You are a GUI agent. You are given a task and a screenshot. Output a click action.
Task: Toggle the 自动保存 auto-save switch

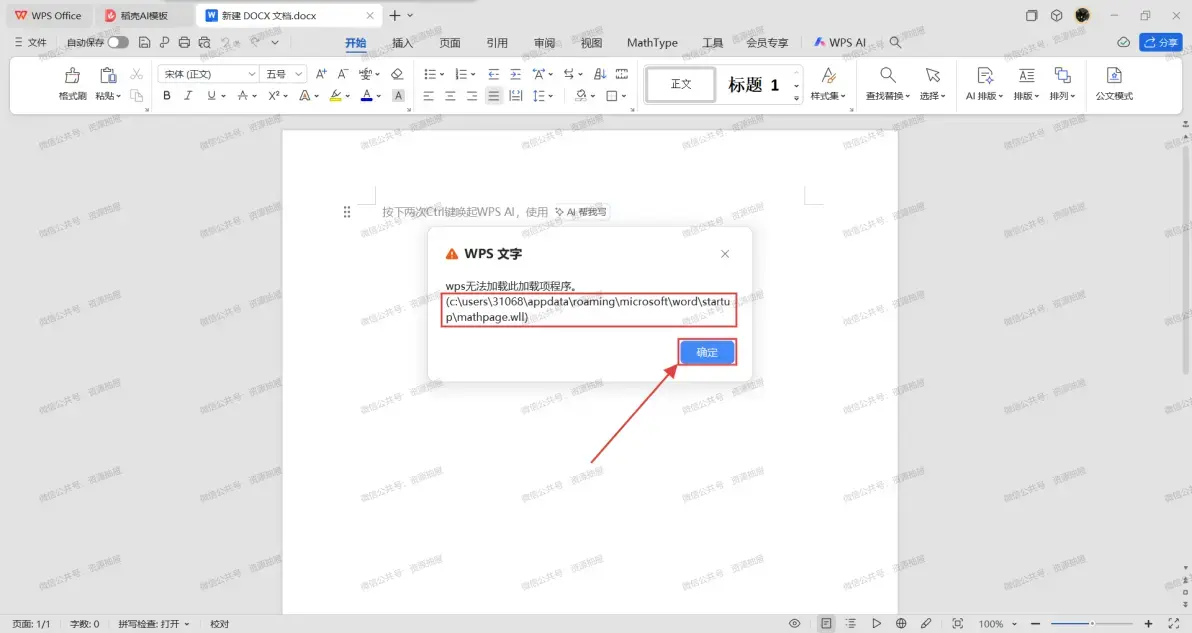118,43
